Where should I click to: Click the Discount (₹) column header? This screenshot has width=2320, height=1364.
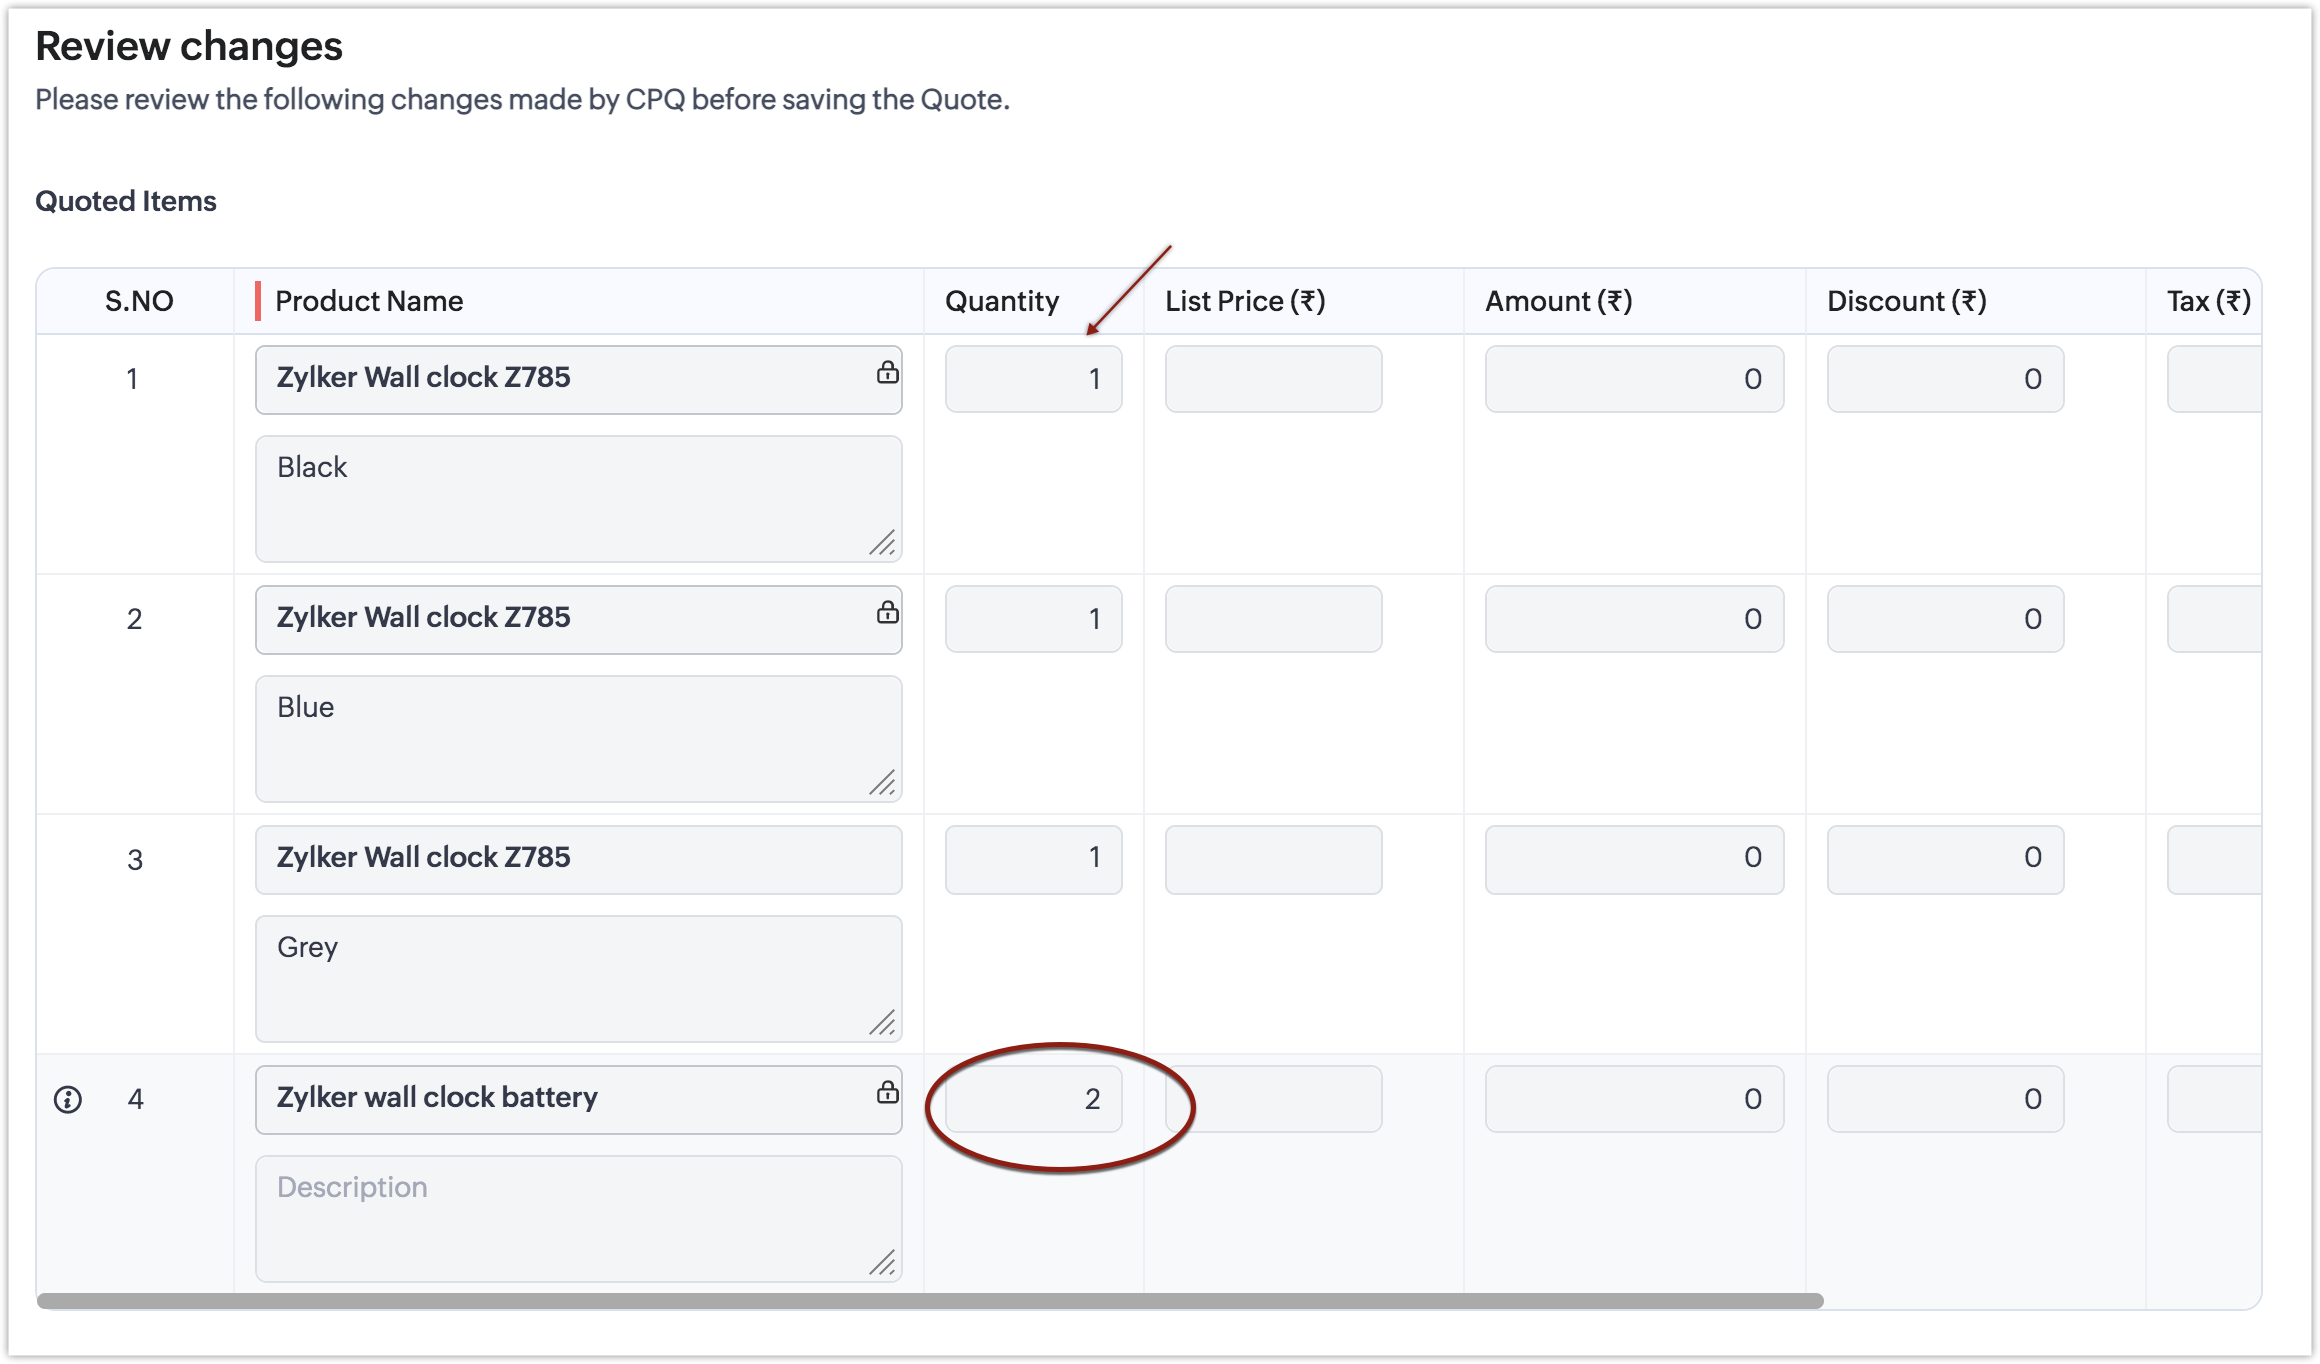pyautogui.click(x=1906, y=301)
